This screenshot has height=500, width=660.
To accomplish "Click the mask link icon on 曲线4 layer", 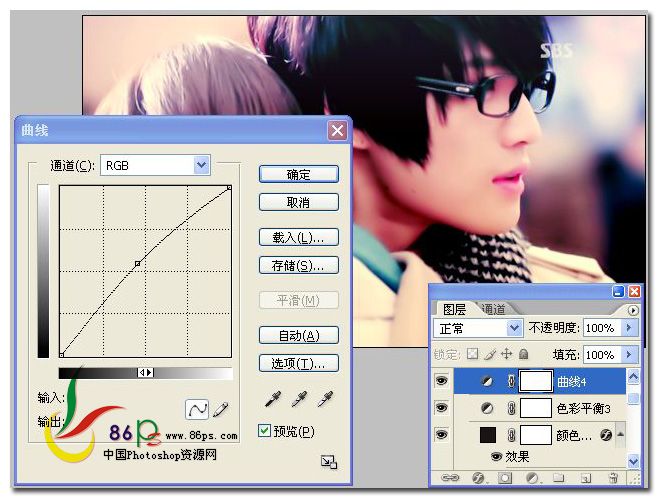I will (x=511, y=381).
